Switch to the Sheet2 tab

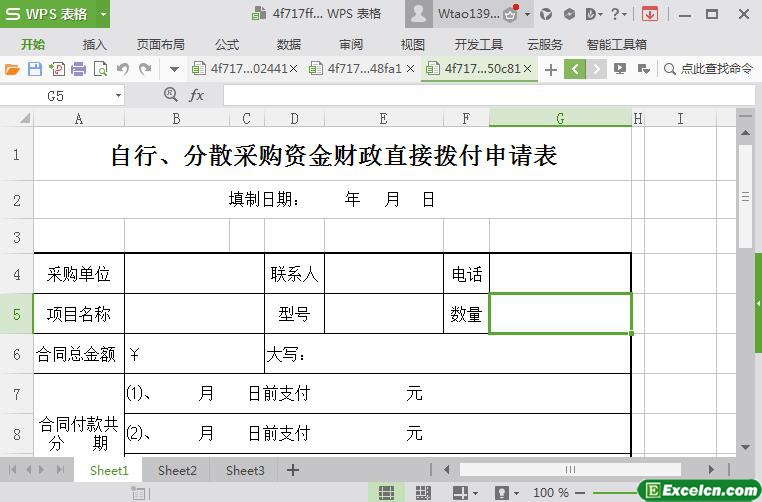tap(177, 470)
